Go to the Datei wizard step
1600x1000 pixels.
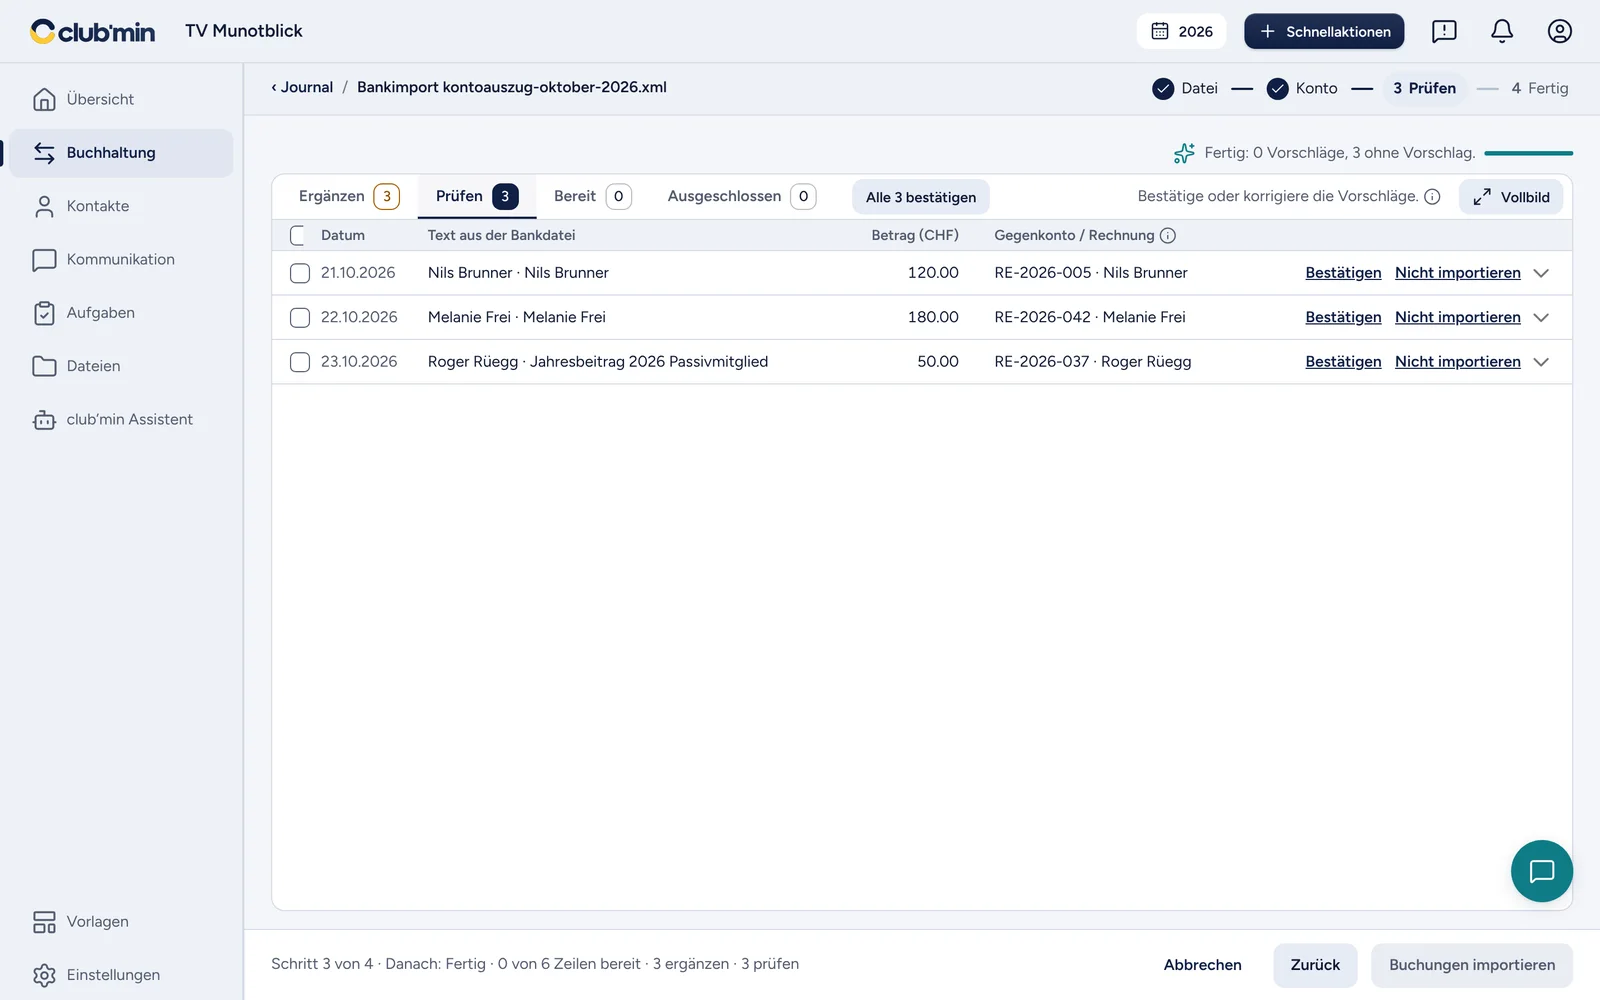point(1185,88)
